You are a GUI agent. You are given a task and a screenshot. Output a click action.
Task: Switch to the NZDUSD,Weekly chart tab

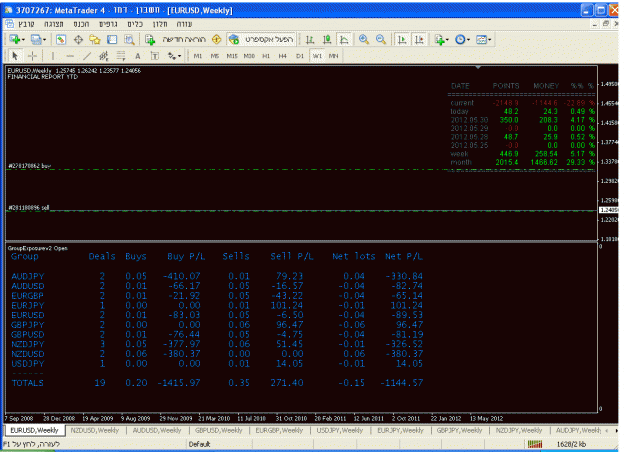click(95, 430)
